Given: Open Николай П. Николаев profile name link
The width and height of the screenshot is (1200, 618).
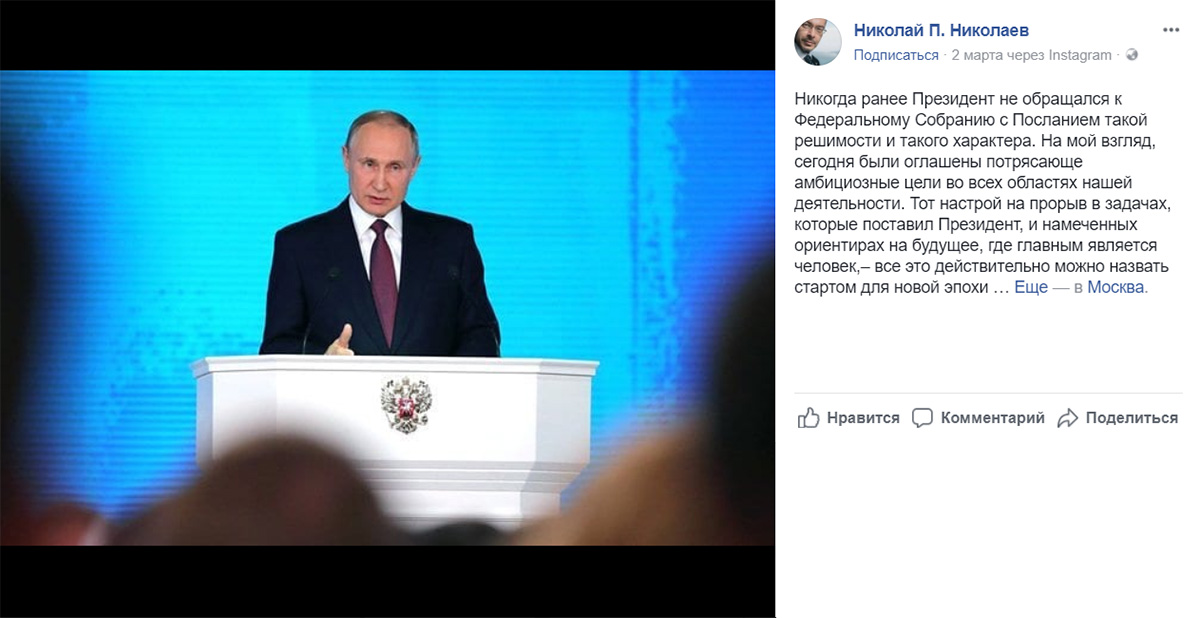Looking at the screenshot, I should [941, 31].
